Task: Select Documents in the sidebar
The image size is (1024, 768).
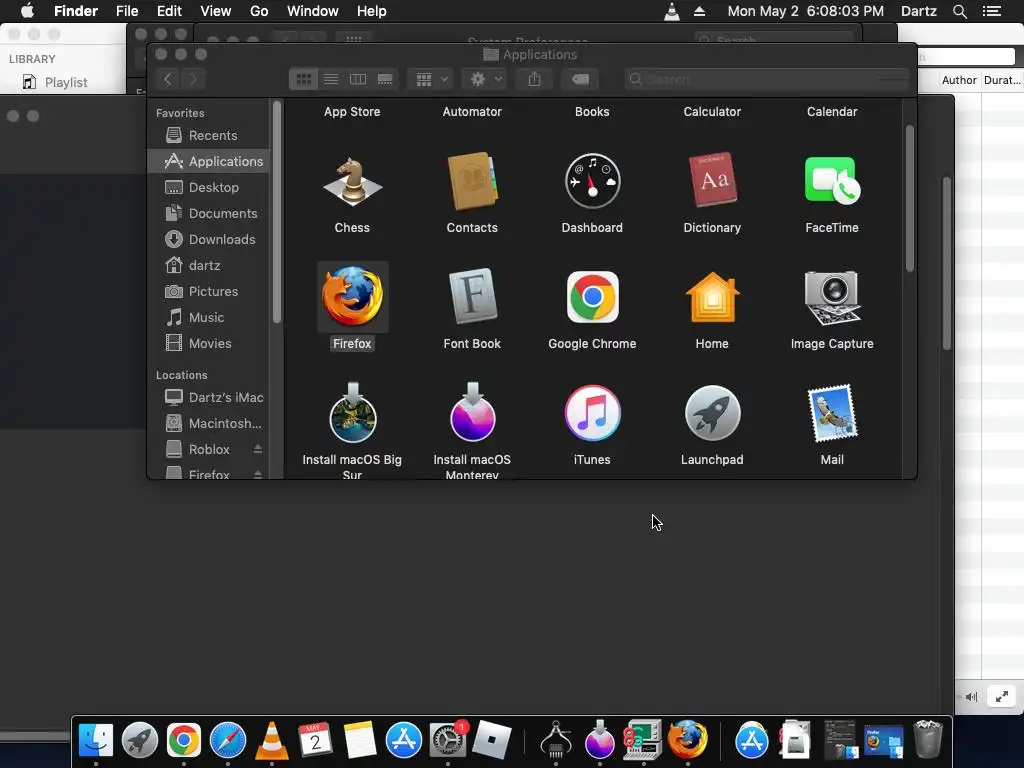Action: coord(208,214)
